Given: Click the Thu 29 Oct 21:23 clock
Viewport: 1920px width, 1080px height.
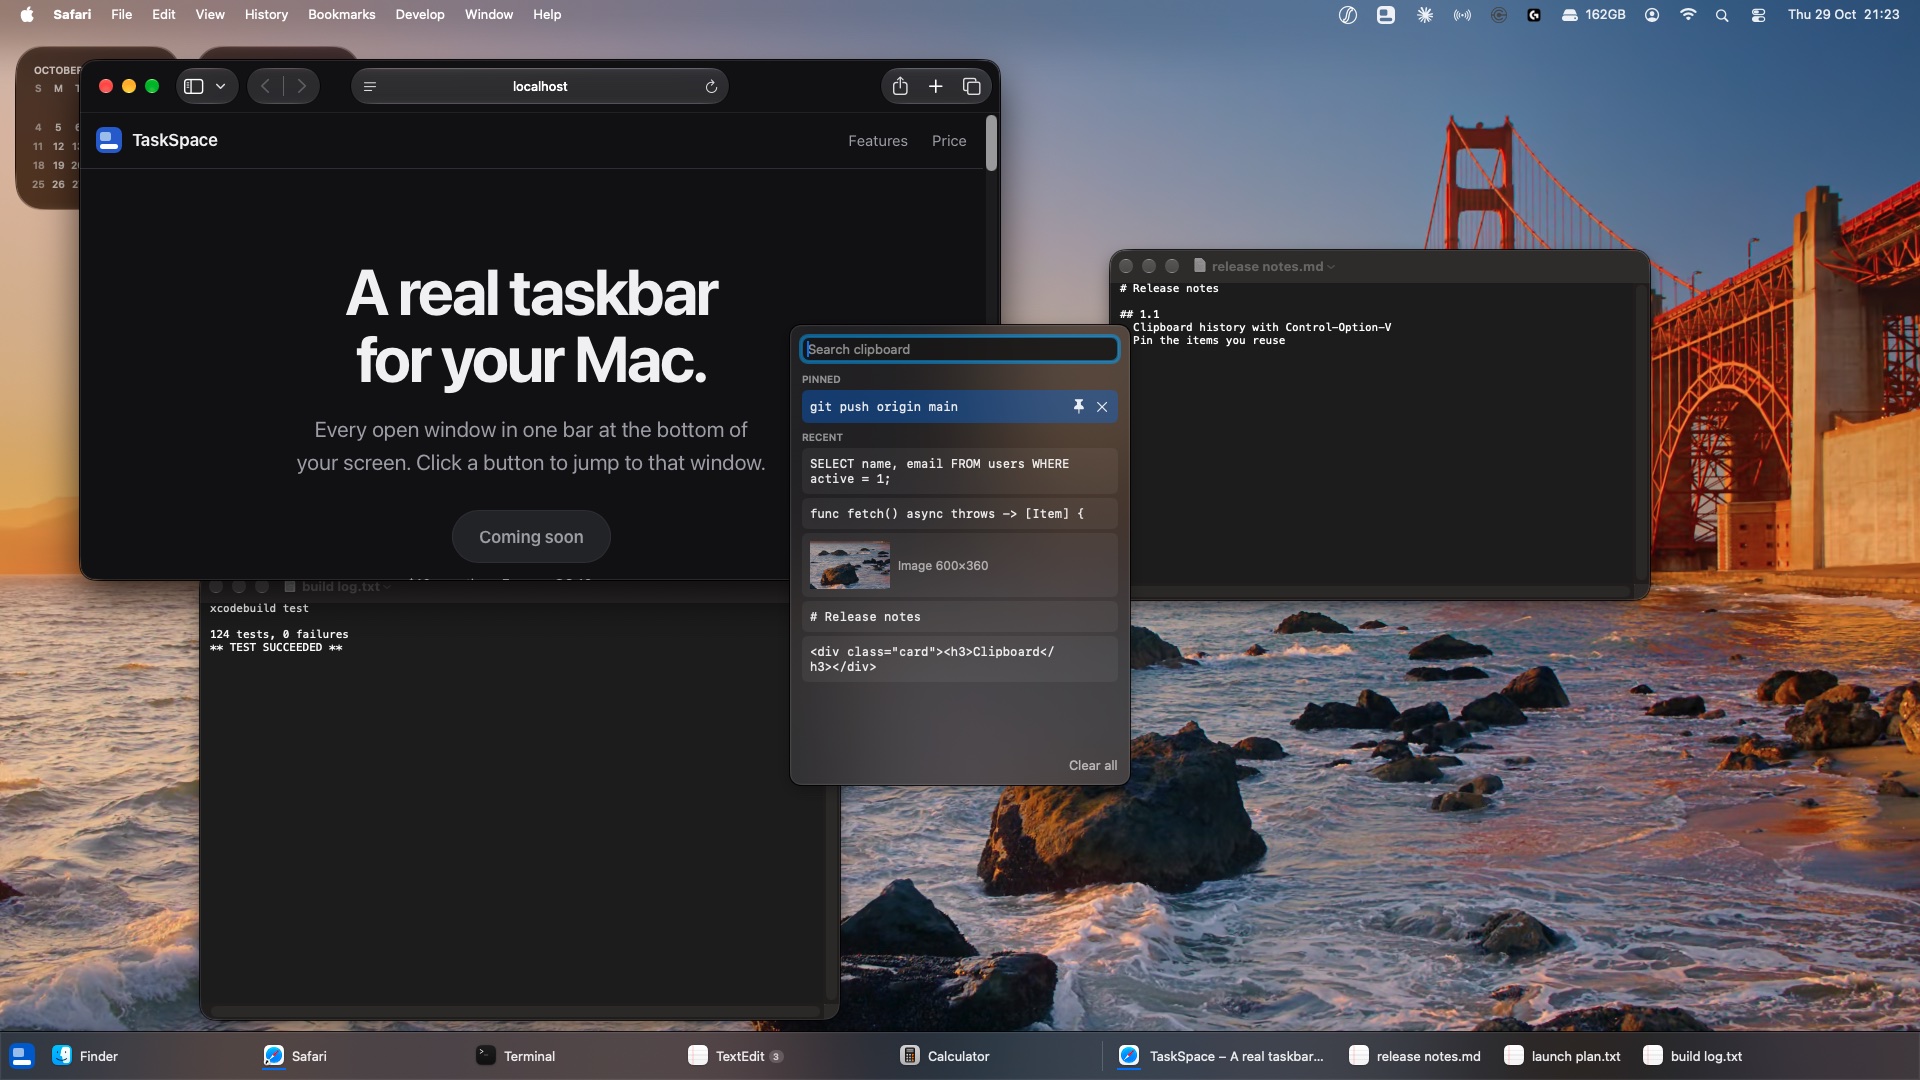Looking at the screenshot, I should [x=1843, y=15].
